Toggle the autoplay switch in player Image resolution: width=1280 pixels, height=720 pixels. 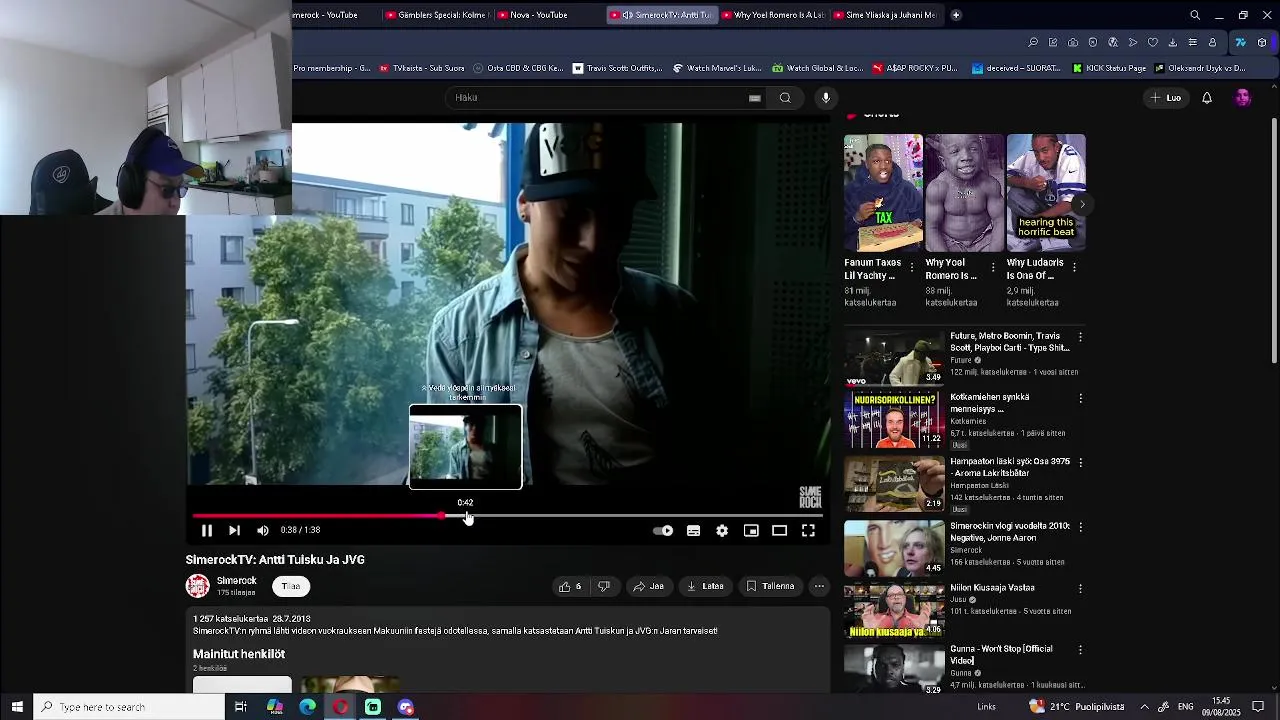[x=663, y=530]
